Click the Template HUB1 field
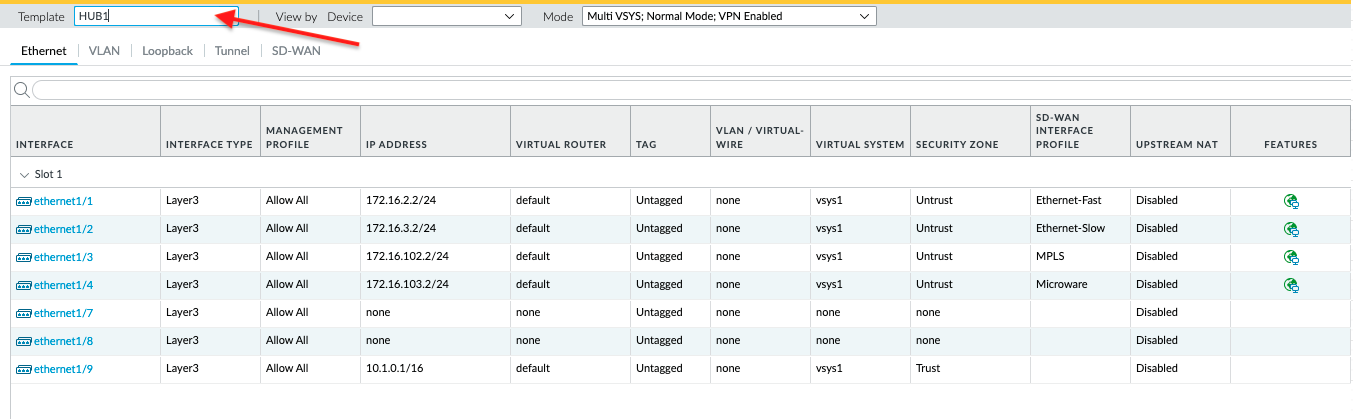The height and width of the screenshot is (419, 1353). coord(156,16)
